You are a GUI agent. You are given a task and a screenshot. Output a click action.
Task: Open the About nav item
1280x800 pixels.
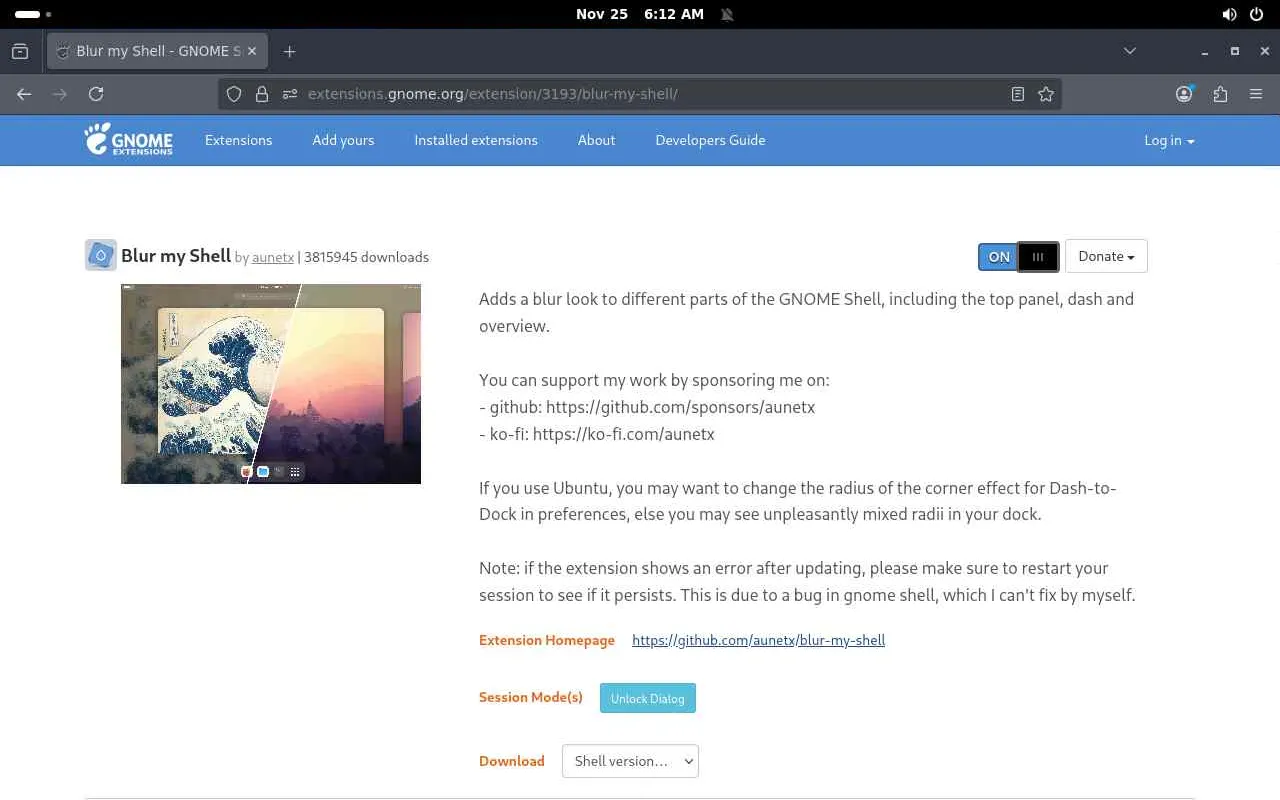tap(596, 140)
